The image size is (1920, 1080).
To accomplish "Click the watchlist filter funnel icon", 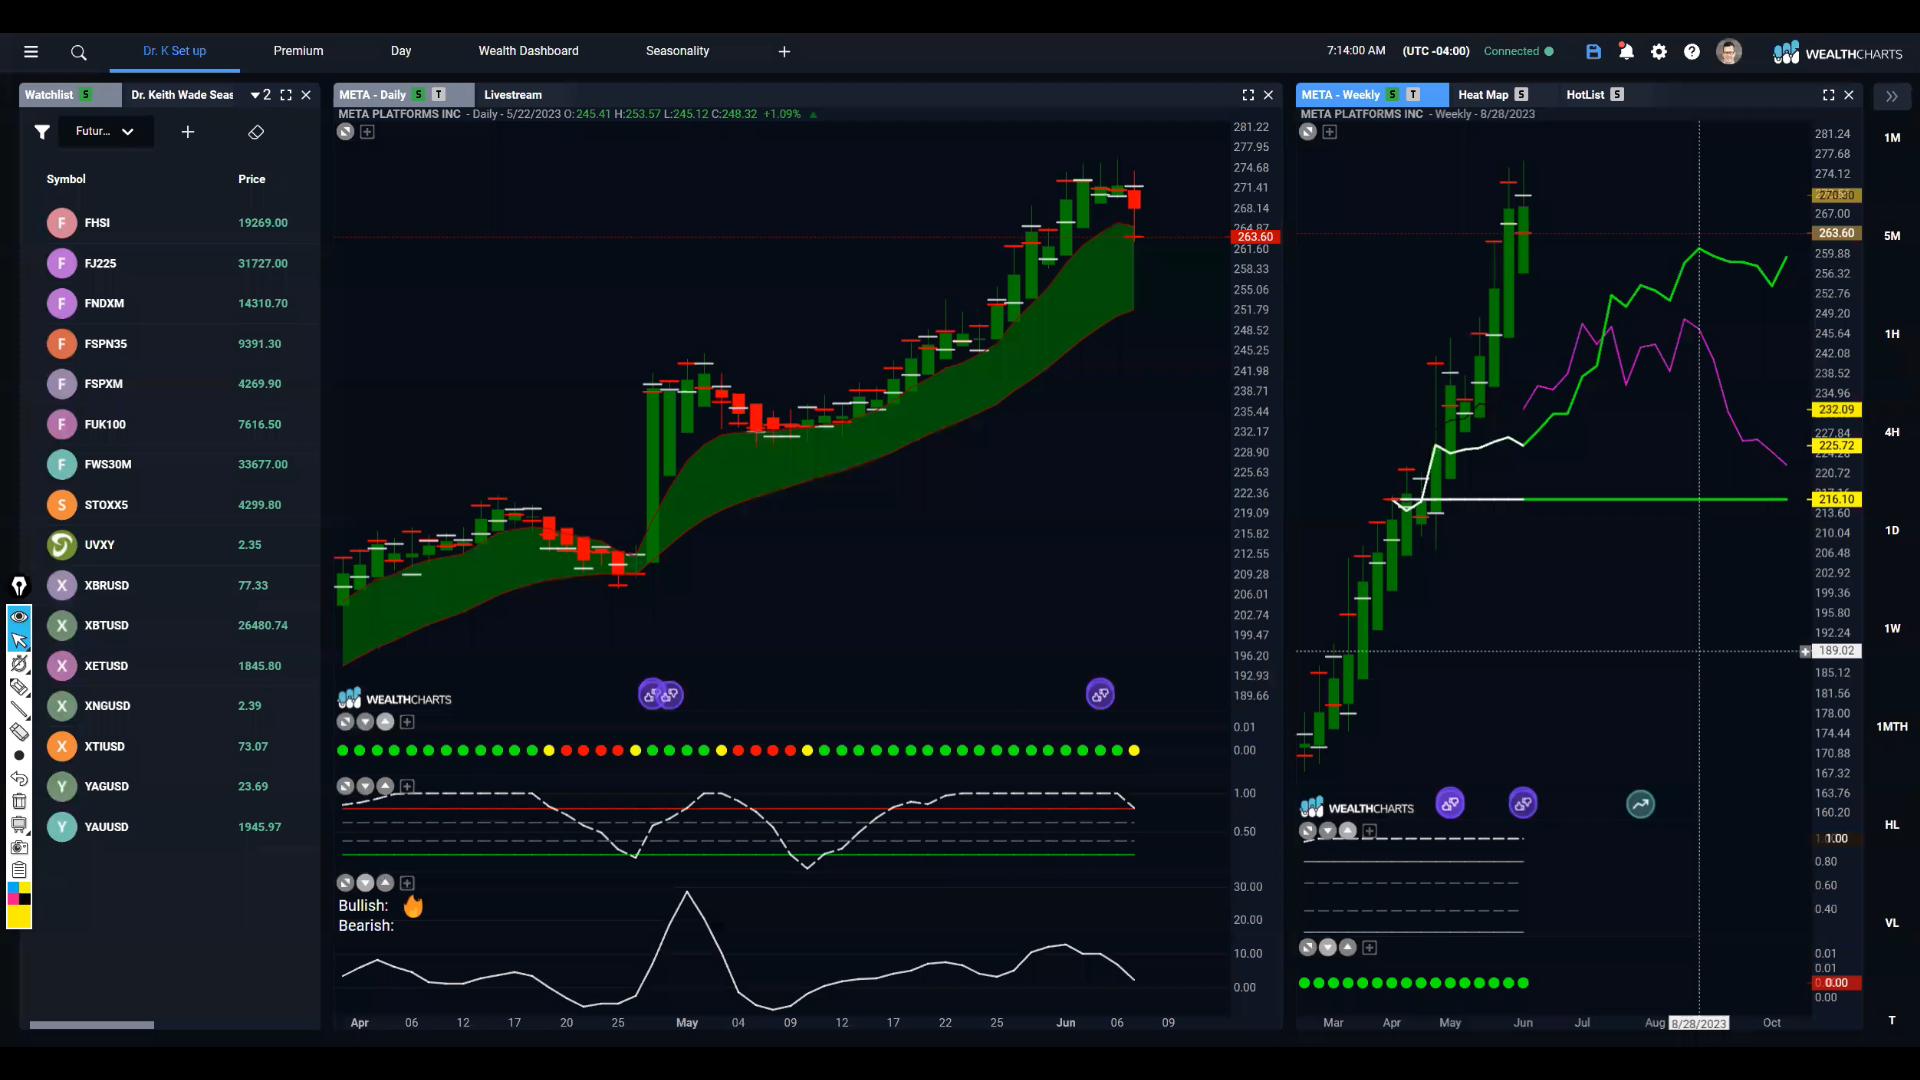I will [x=42, y=132].
